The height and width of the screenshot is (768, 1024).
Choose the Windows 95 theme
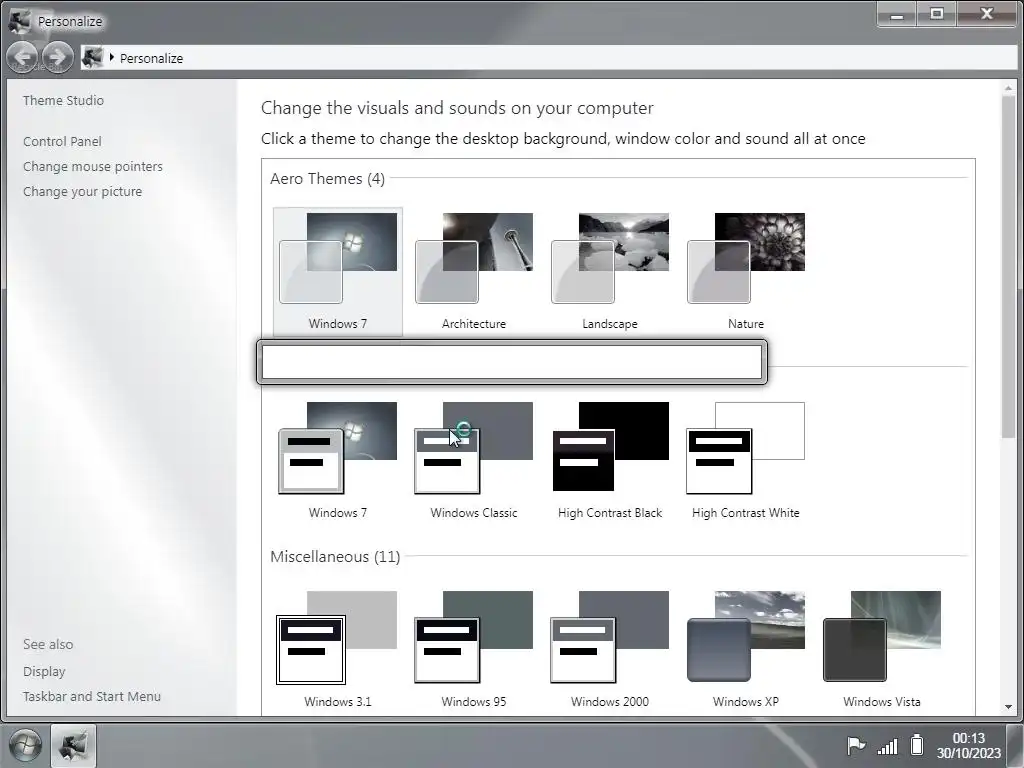[x=473, y=649]
